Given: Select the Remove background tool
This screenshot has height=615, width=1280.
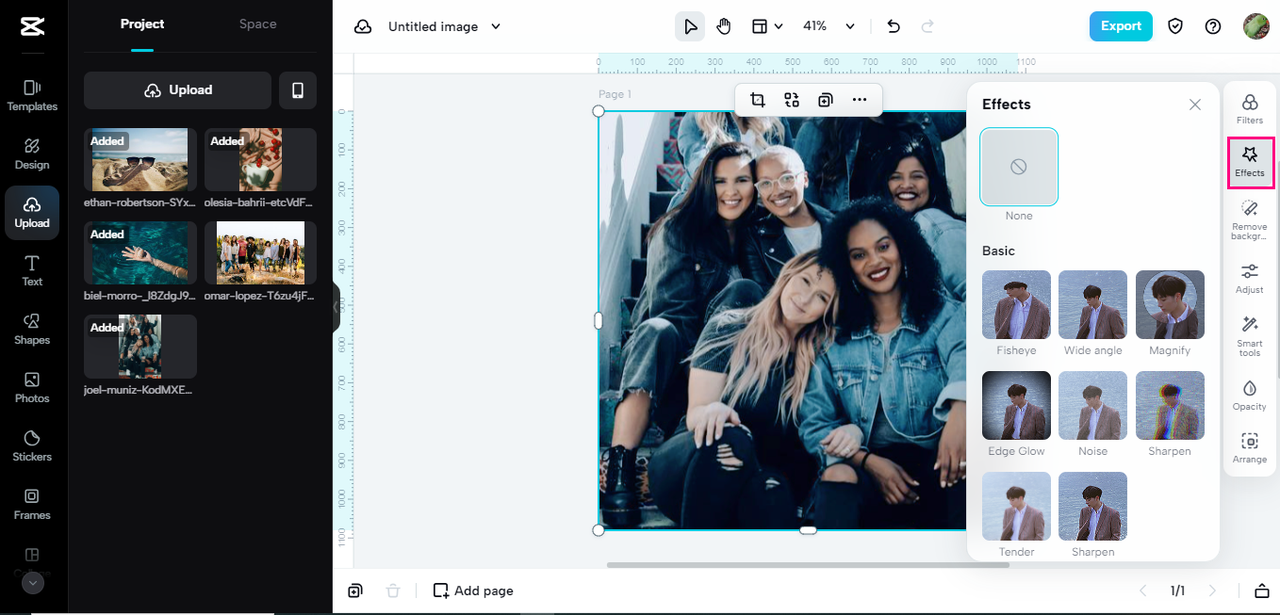Looking at the screenshot, I should tap(1249, 219).
